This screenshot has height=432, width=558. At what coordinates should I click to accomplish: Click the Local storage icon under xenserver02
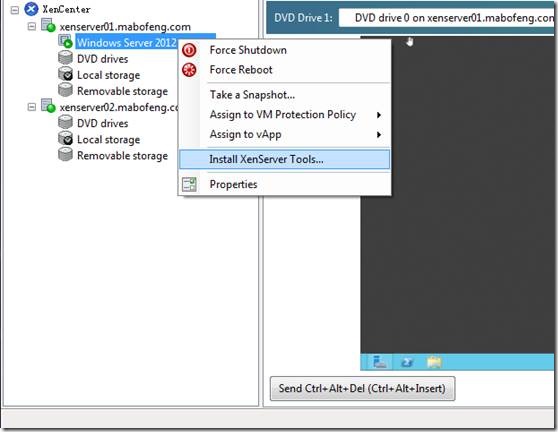[65, 138]
